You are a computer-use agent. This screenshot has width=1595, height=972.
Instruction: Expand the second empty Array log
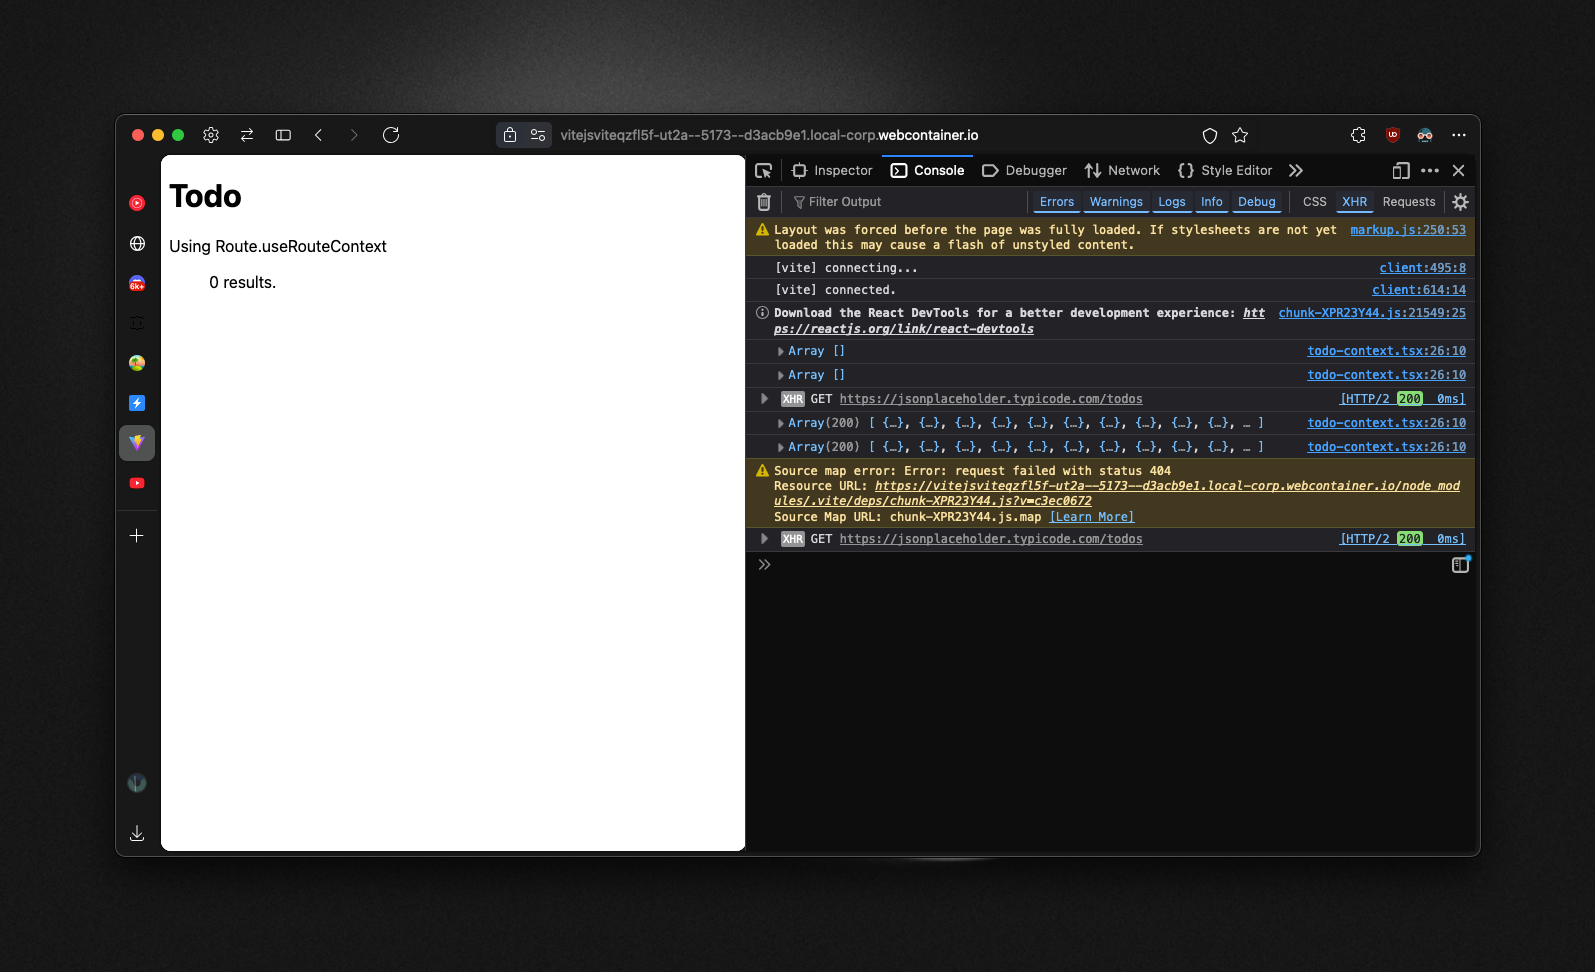[x=781, y=375]
